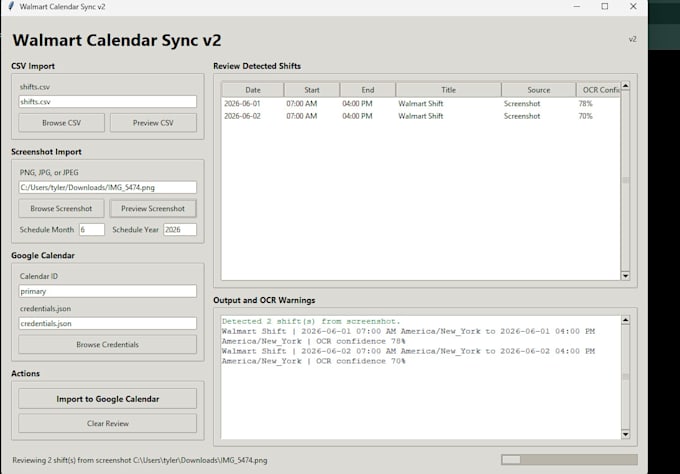
Task: Open Preview Screenshot
Action: pos(153,209)
